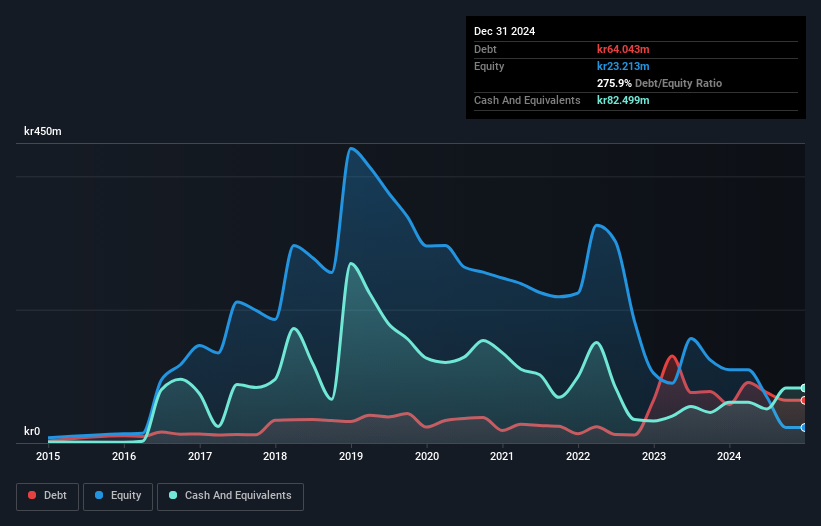Click the Debt end-point marker on chart
This screenshot has width=821, height=526.
tap(803, 400)
